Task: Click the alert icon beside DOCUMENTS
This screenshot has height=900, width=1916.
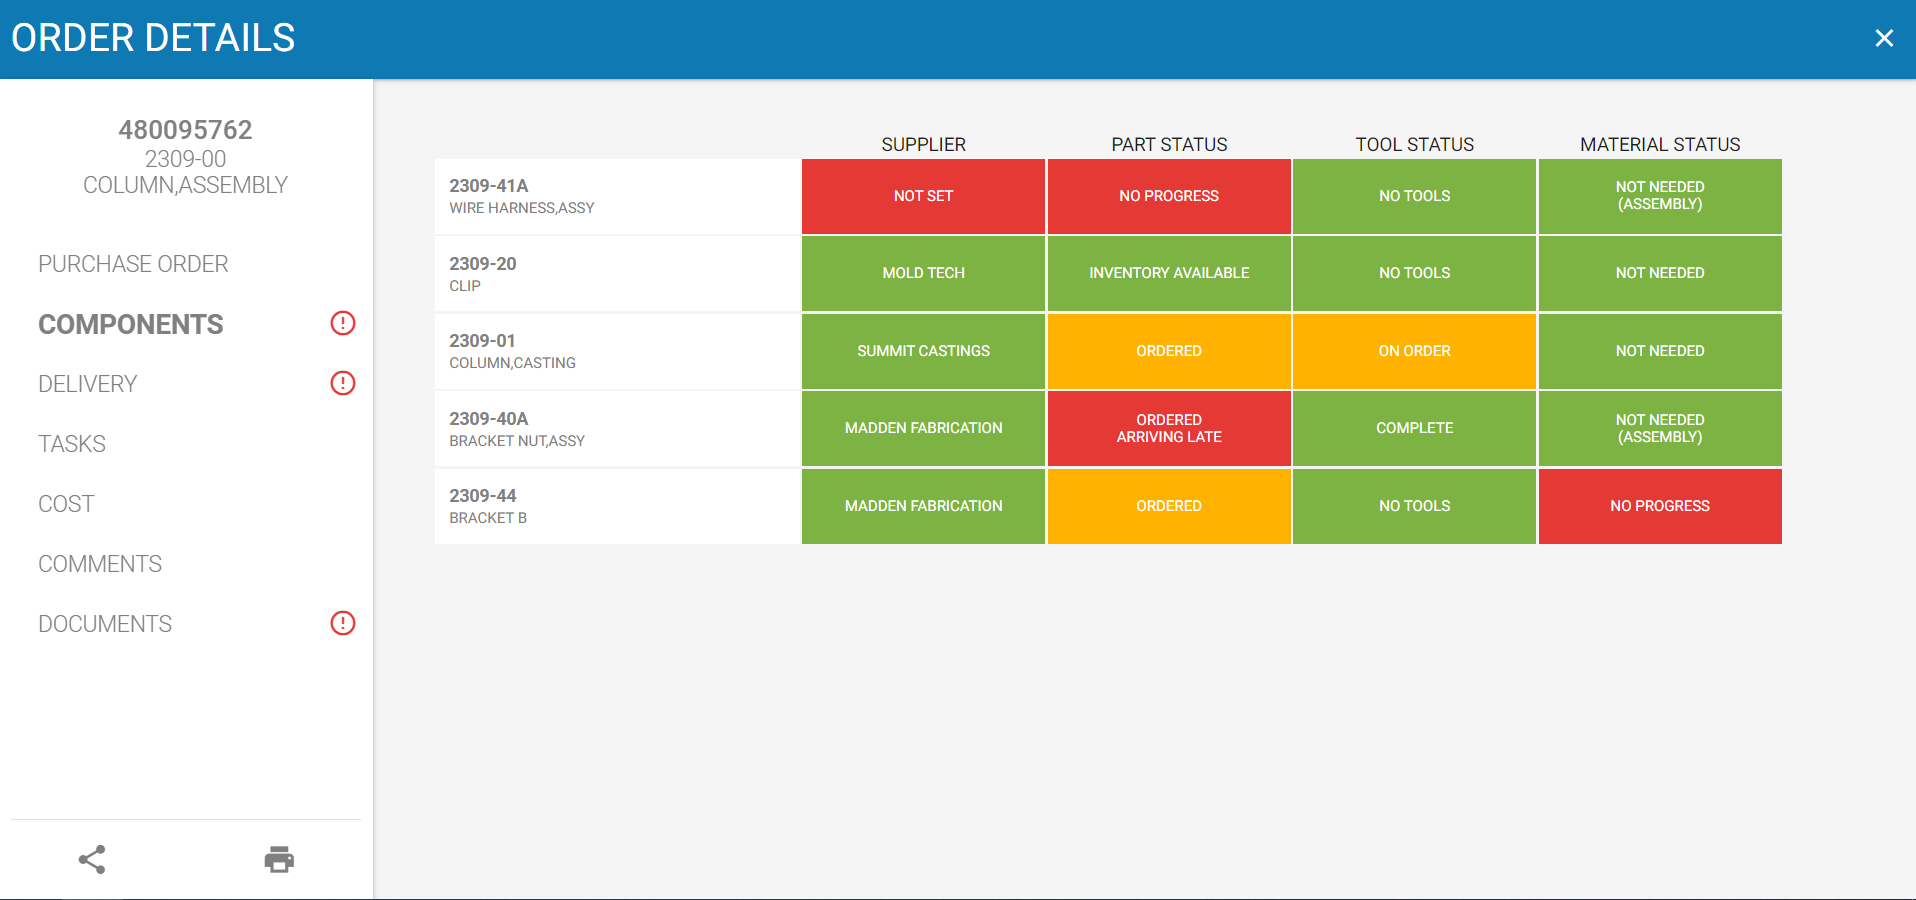Action: pyautogui.click(x=343, y=623)
